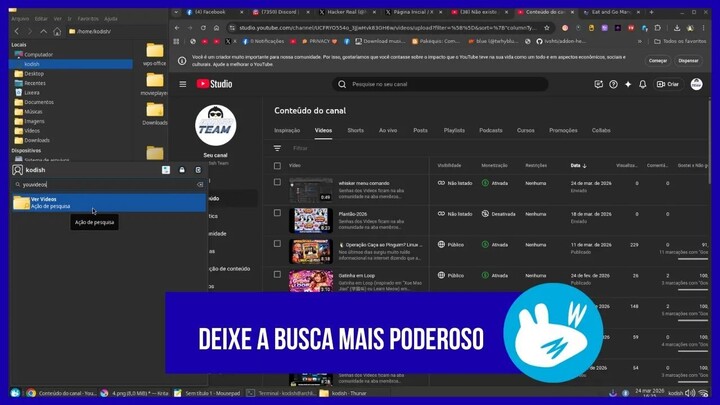The width and height of the screenshot is (720, 405).
Task: Open the Playlists tab
Action: (454, 130)
